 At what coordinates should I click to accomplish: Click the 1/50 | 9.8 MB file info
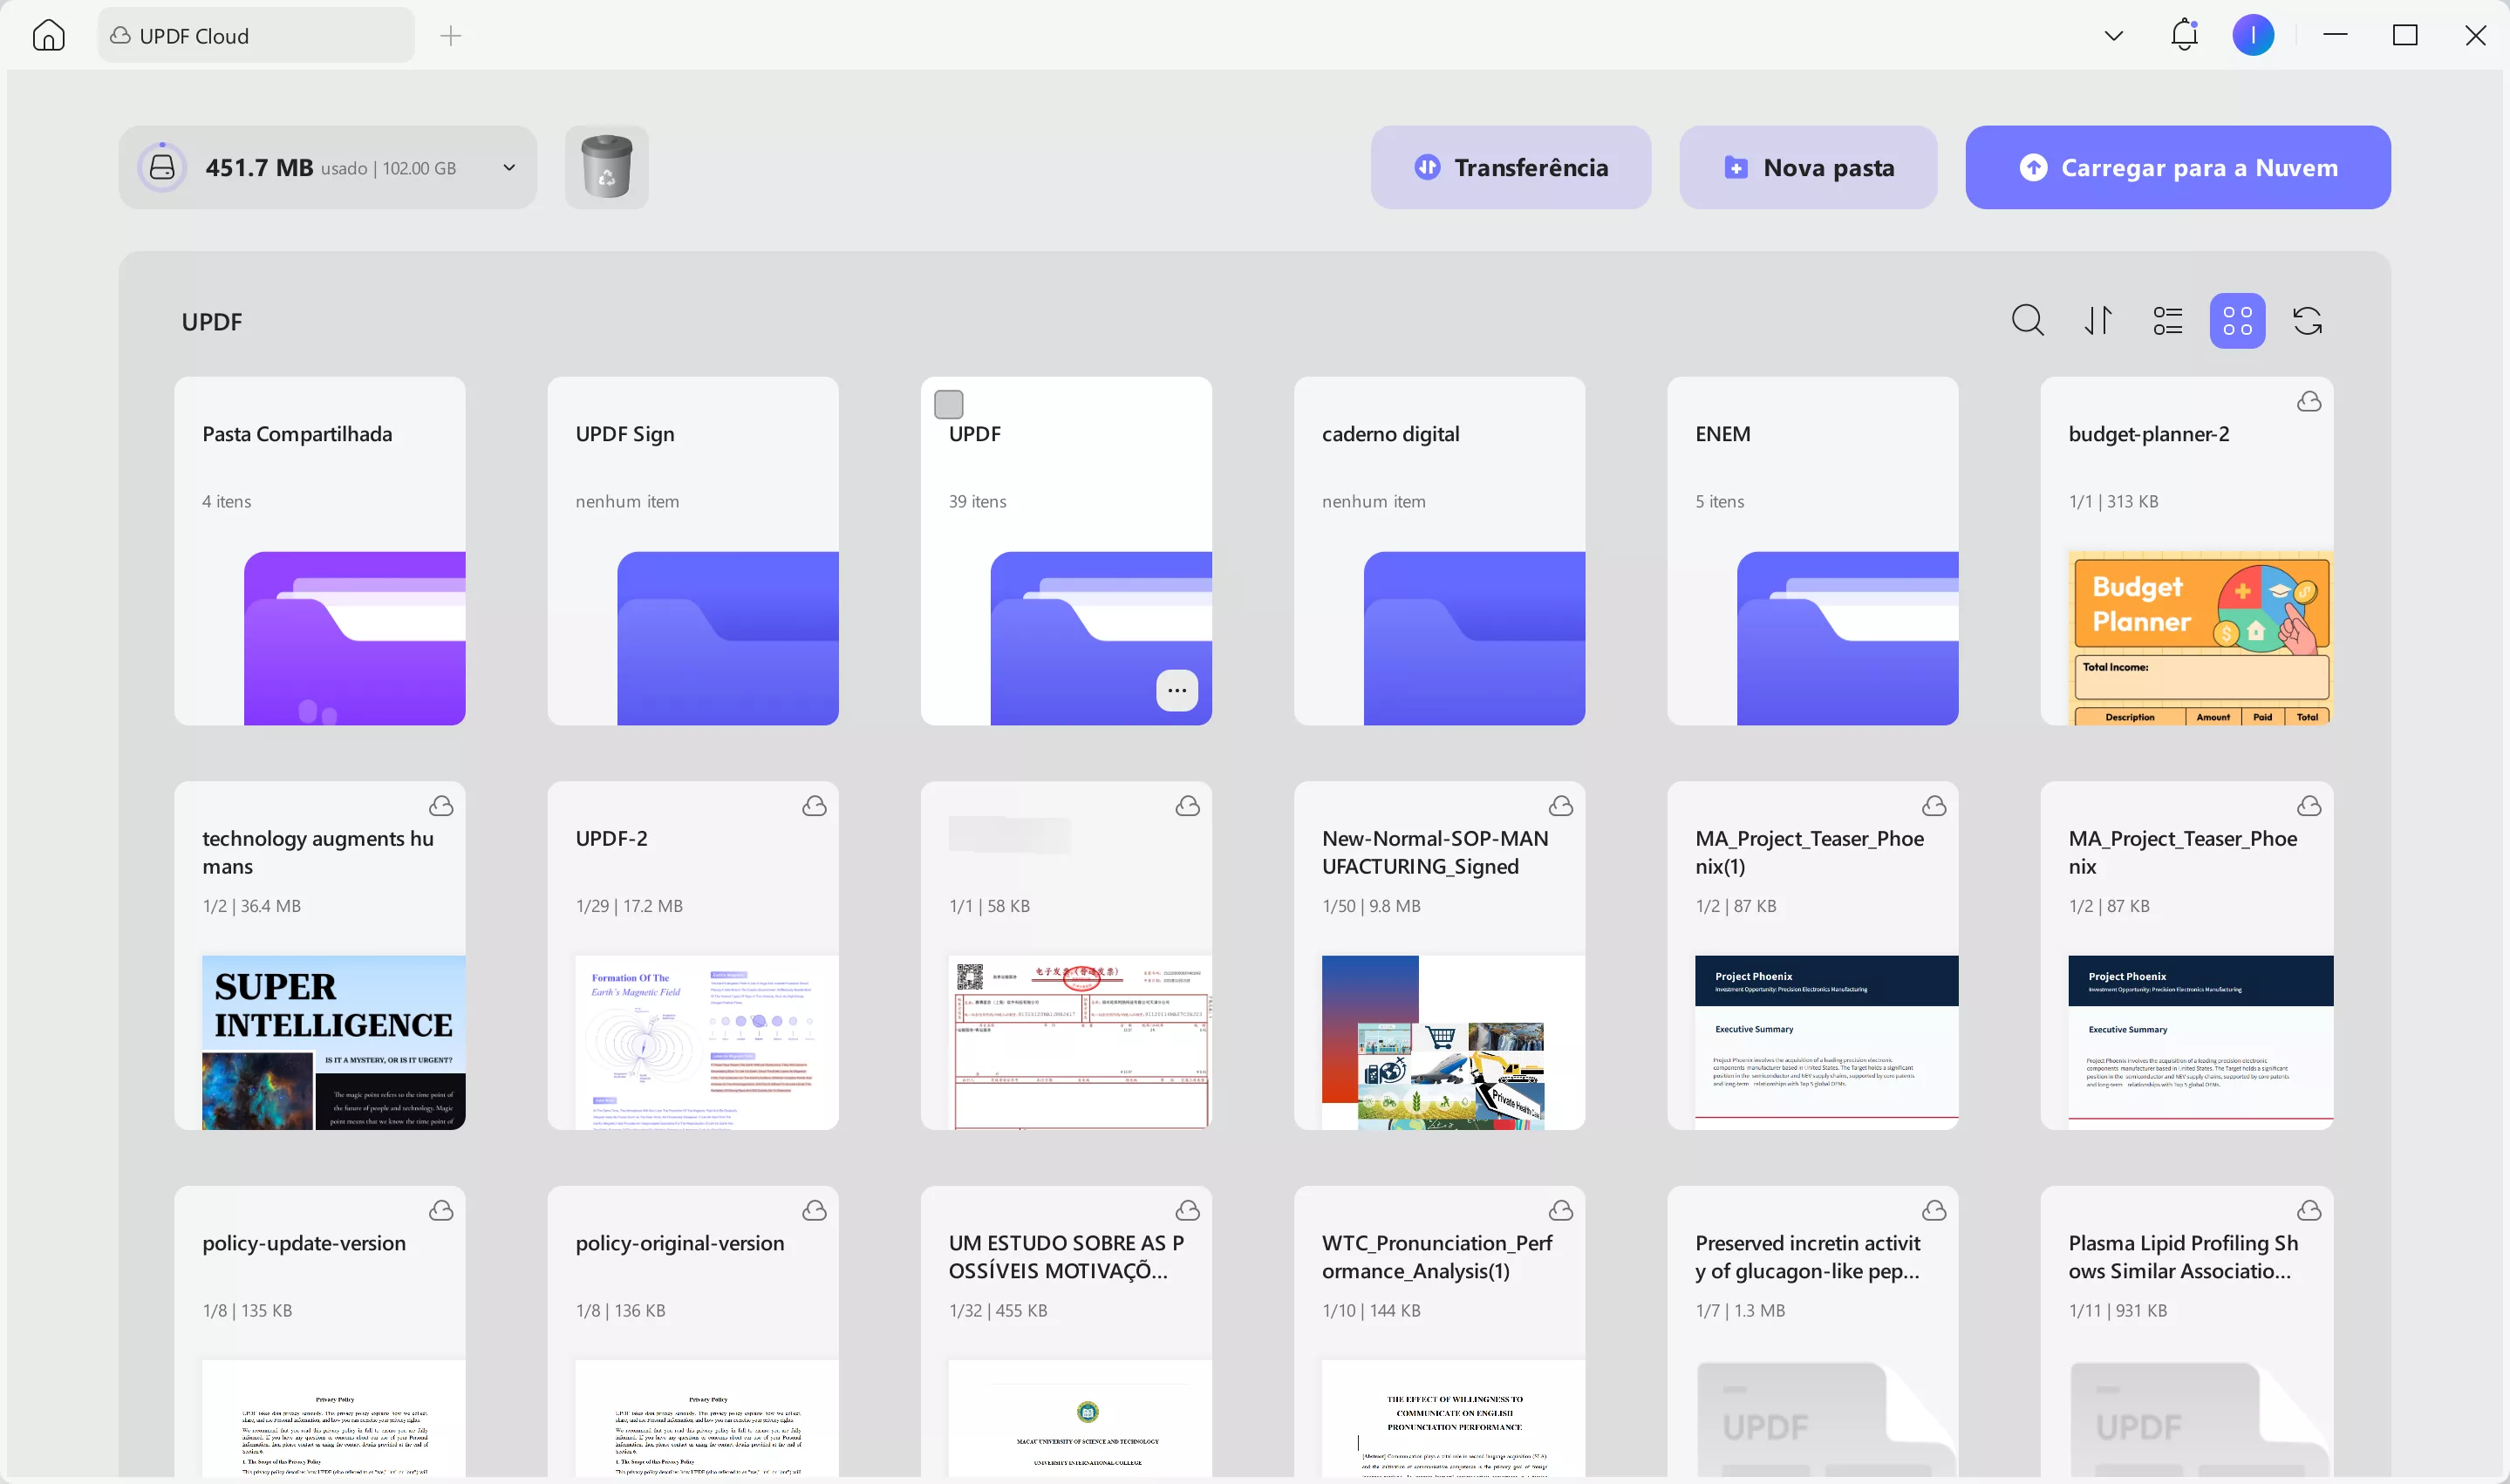[1371, 906]
